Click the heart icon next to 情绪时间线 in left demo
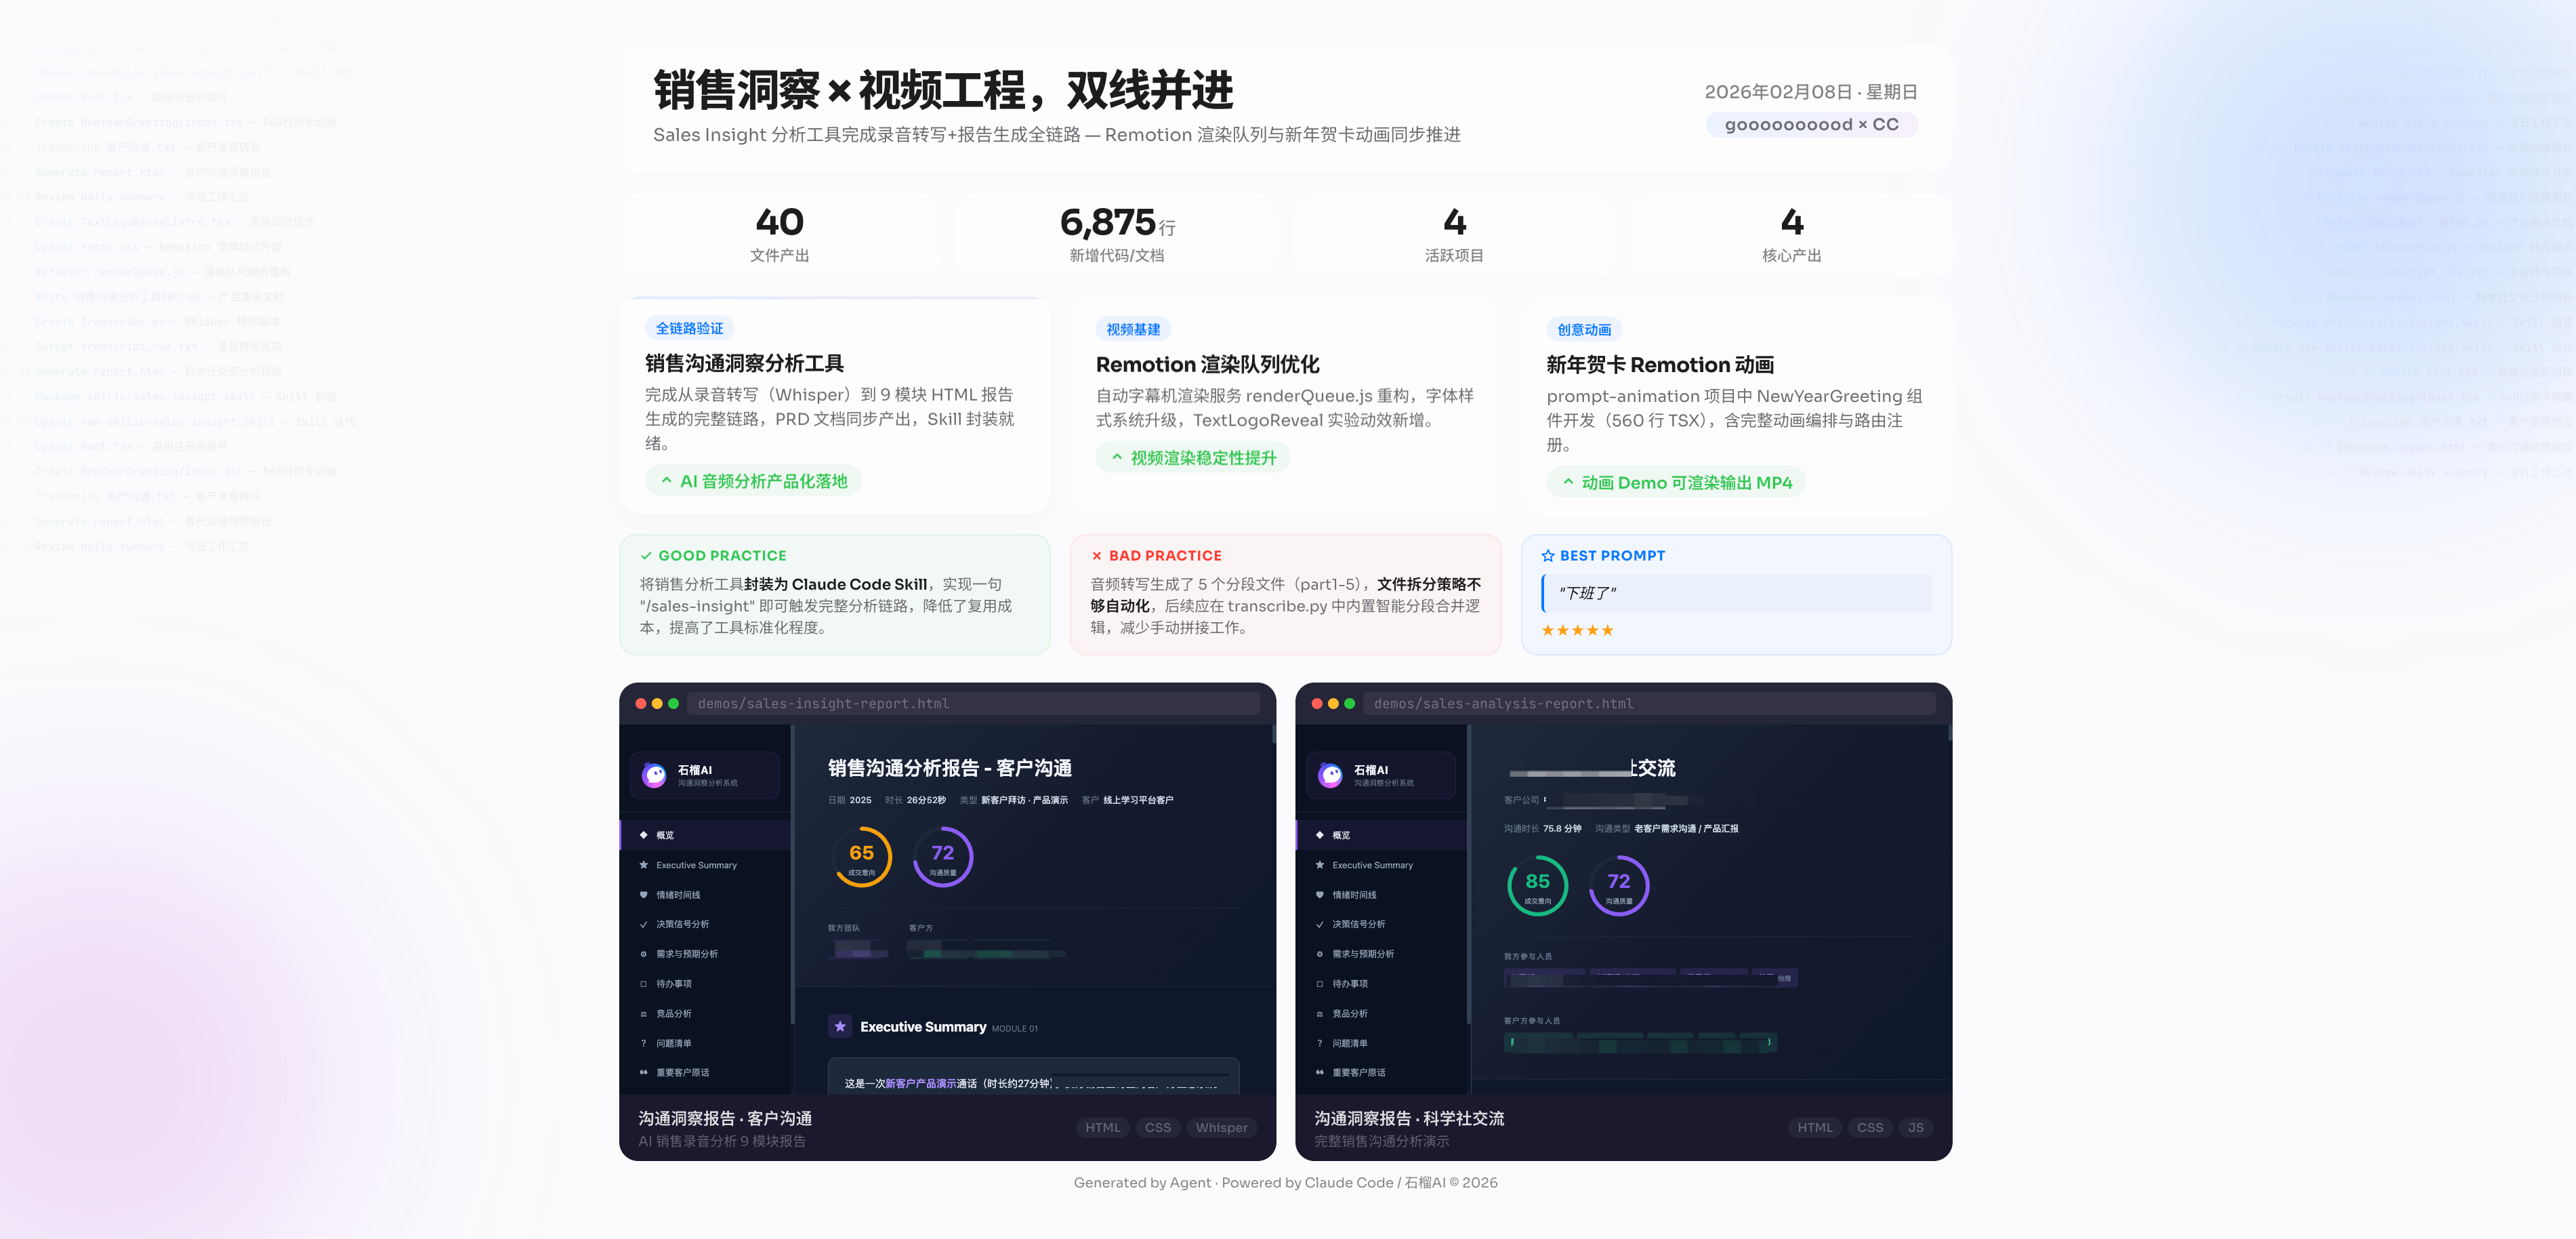Viewport: 2576px width, 1239px height. point(643,895)
